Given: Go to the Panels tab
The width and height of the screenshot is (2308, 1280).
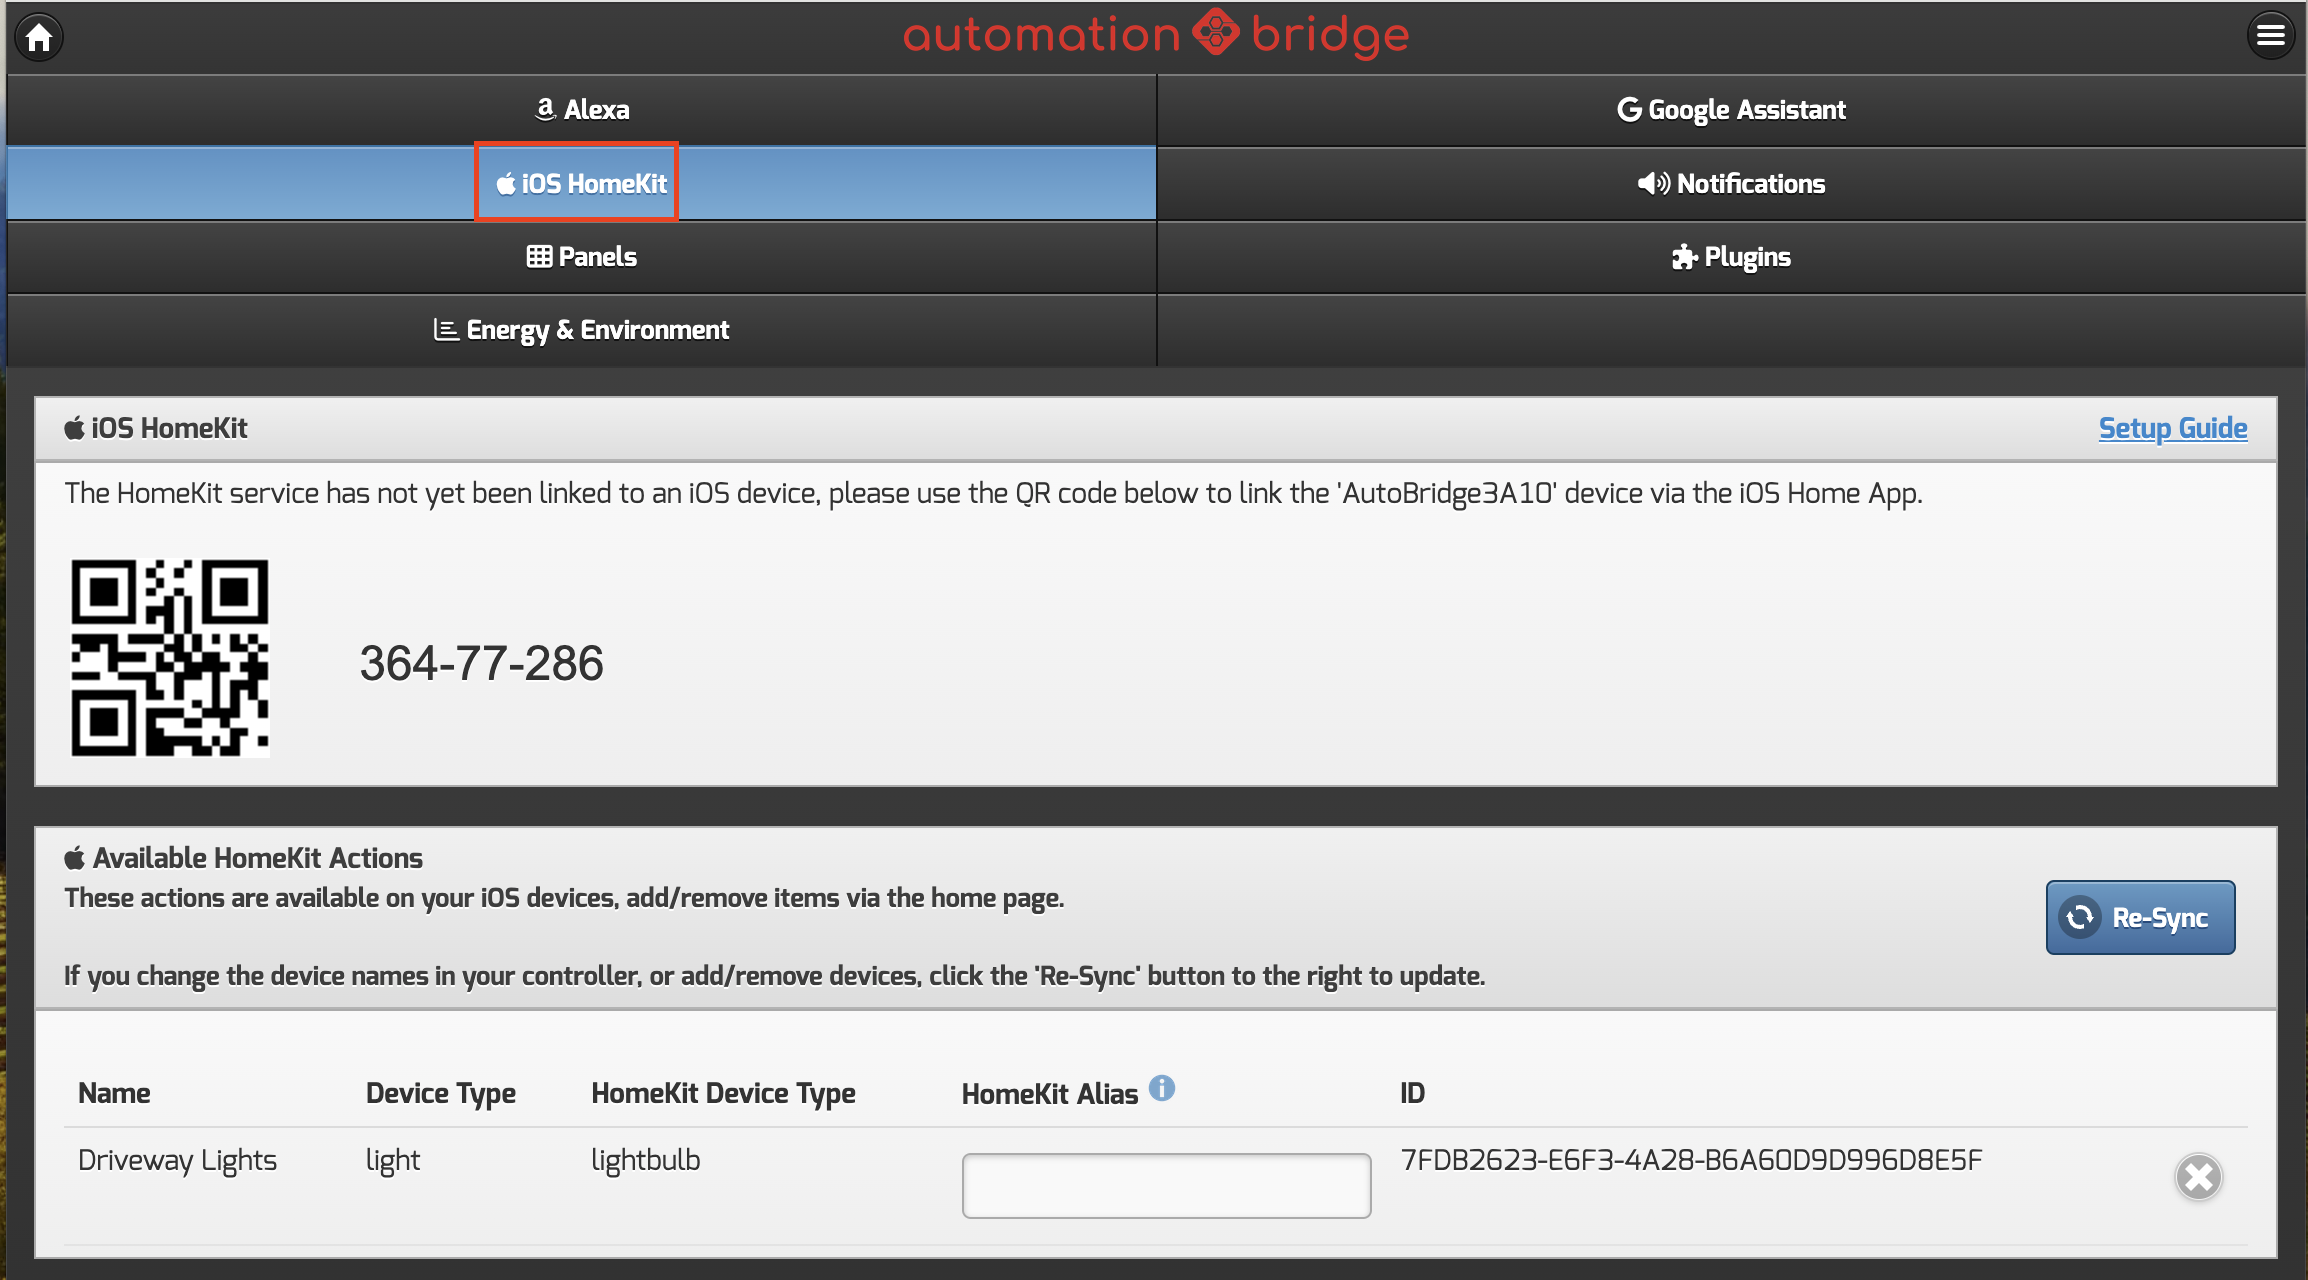Looking at the screenshot, I should (582, 257).
